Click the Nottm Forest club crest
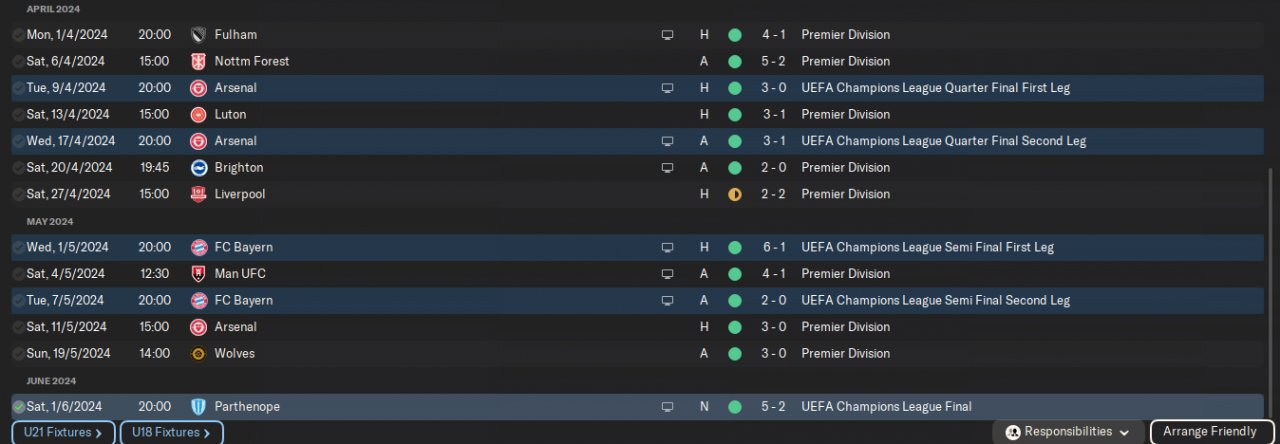Image resolution: width=1280 pixels, height=444 pixels. click(x=198, y=61)
